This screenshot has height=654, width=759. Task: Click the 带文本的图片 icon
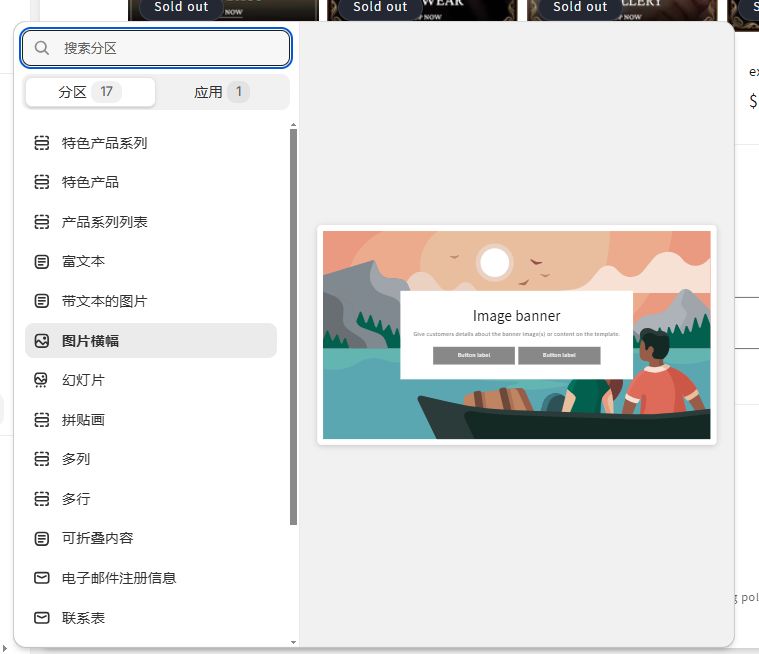click(x=42, y=301)
